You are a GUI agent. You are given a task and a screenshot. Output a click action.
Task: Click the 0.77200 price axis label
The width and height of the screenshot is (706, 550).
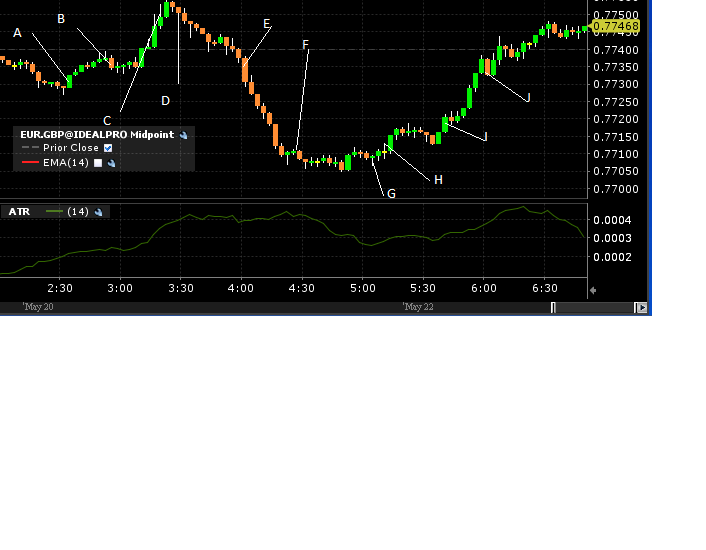pos(616,120)
